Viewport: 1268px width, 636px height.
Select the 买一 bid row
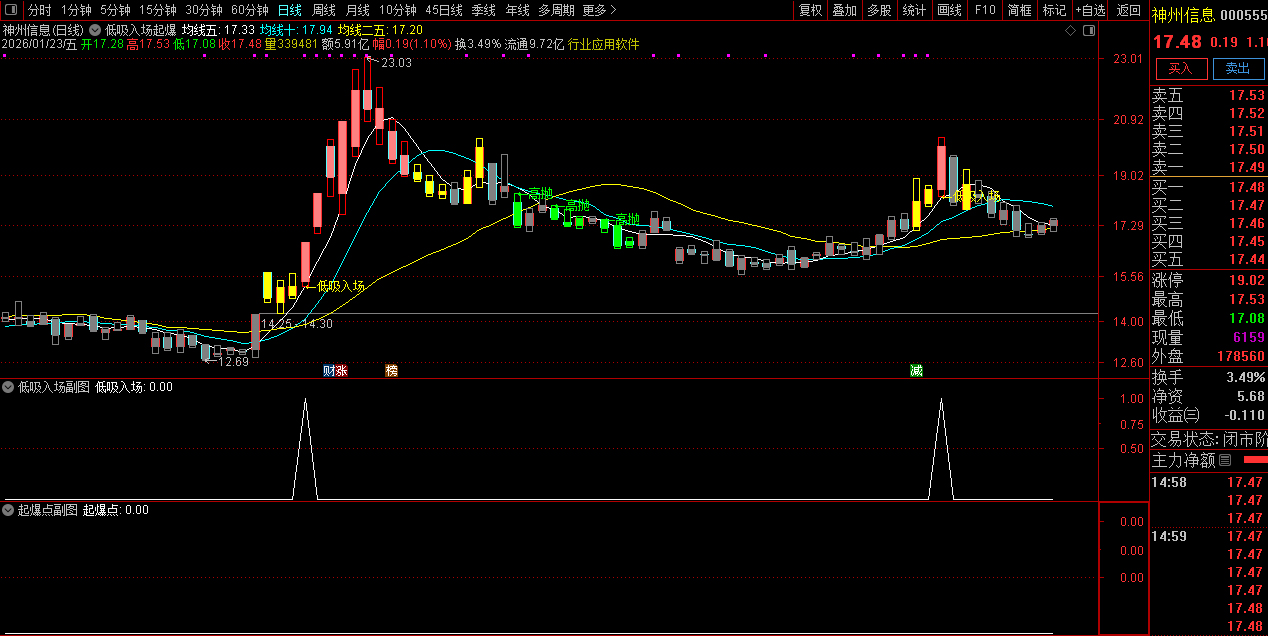point(1209,188)
